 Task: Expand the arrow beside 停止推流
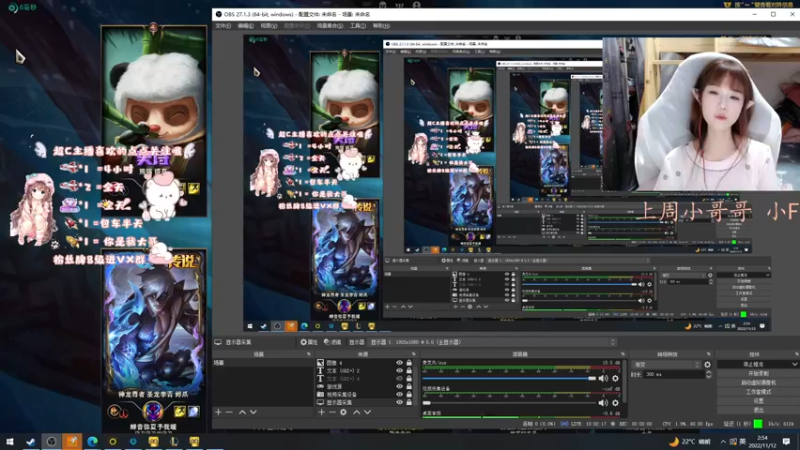coord(795,364)
